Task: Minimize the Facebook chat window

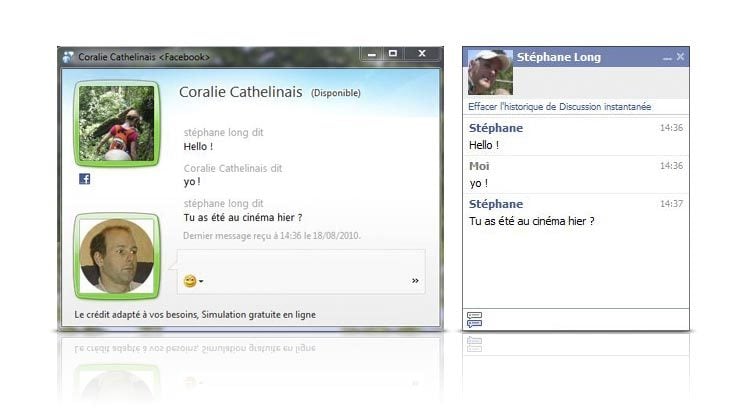Action: coord(667,58)
